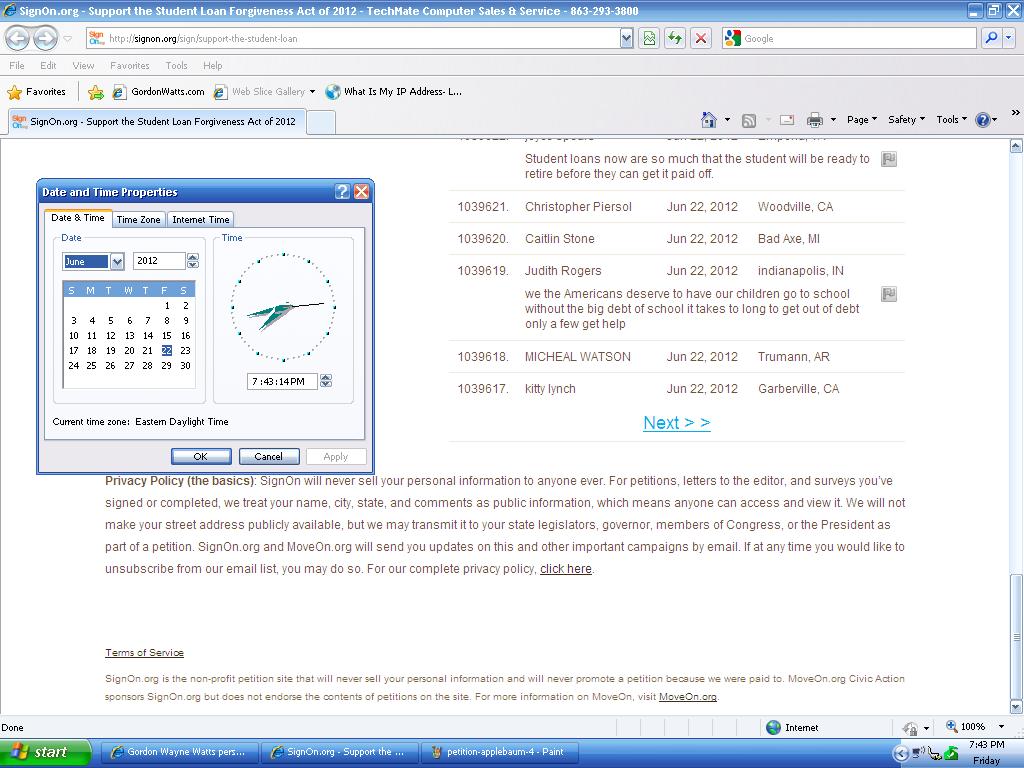Follow the Next > > link
The height and width of the screenshot is (768, 1024).
click(677, 423)
